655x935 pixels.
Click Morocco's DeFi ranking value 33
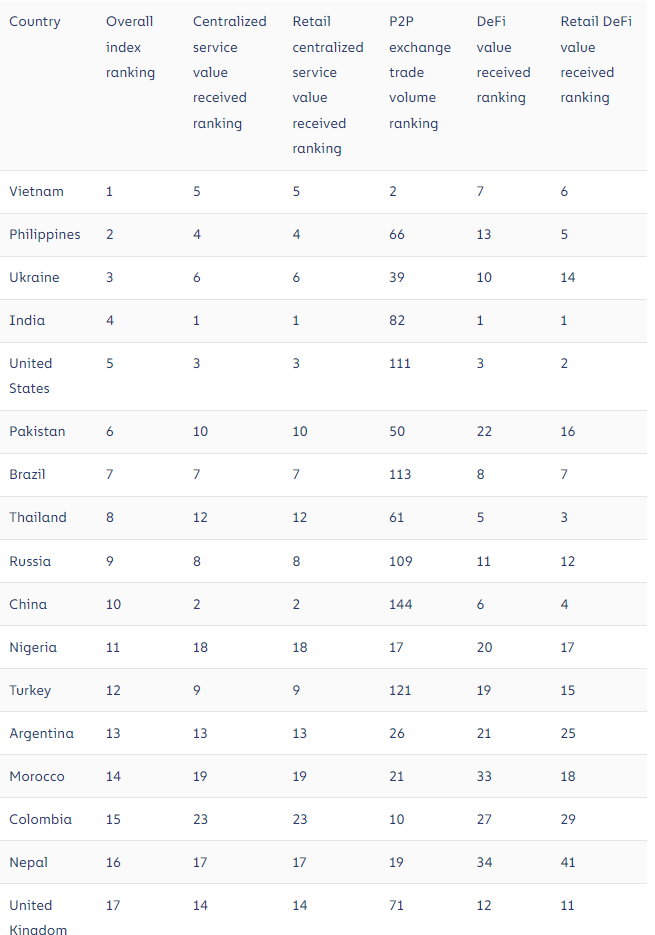coord(484,776)
